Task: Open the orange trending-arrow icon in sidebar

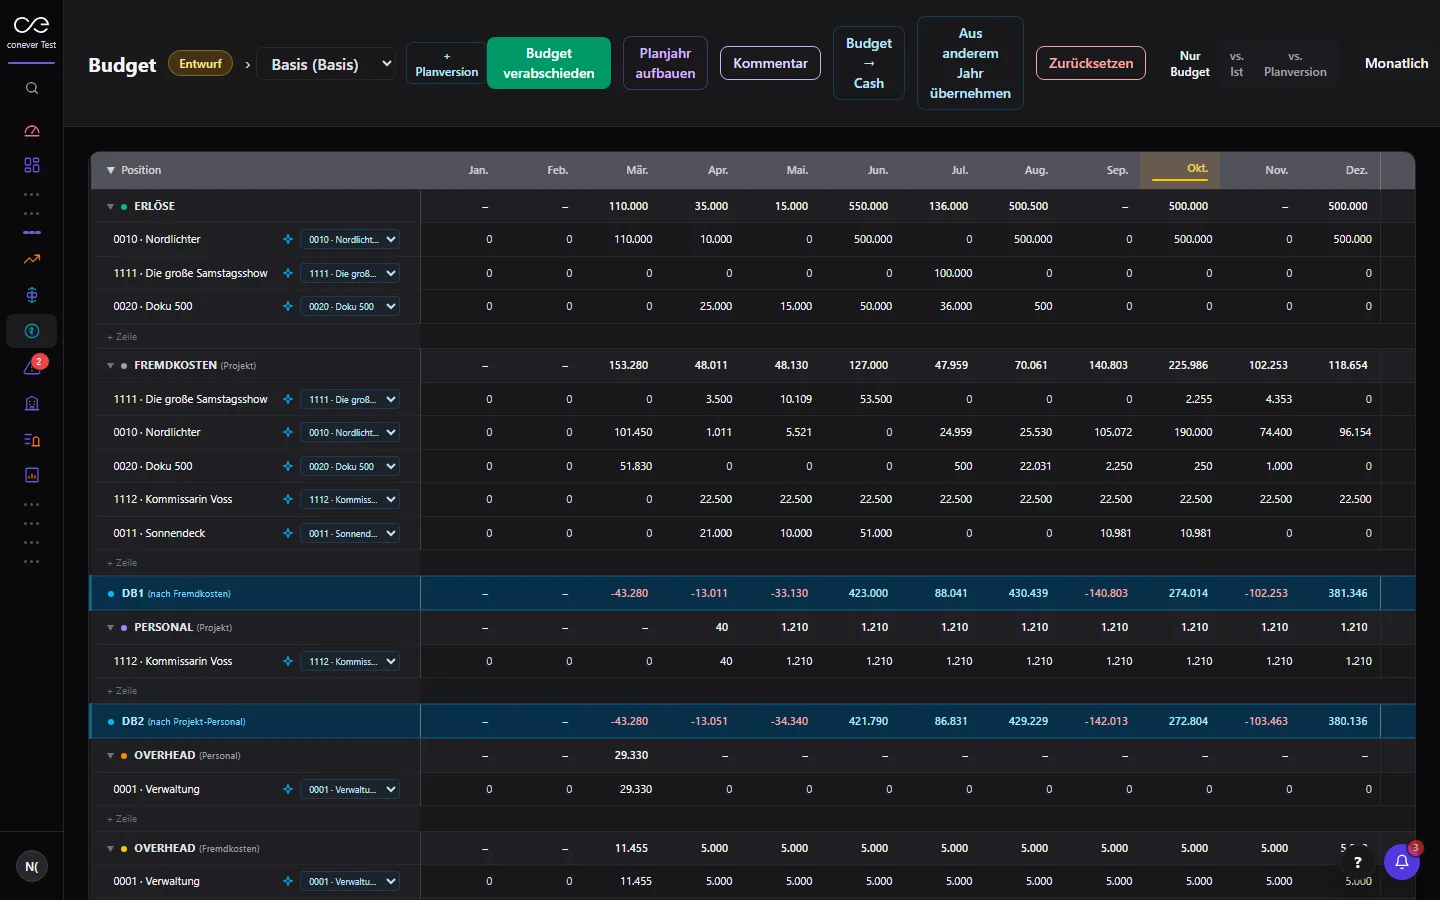Action: [32, 259]
